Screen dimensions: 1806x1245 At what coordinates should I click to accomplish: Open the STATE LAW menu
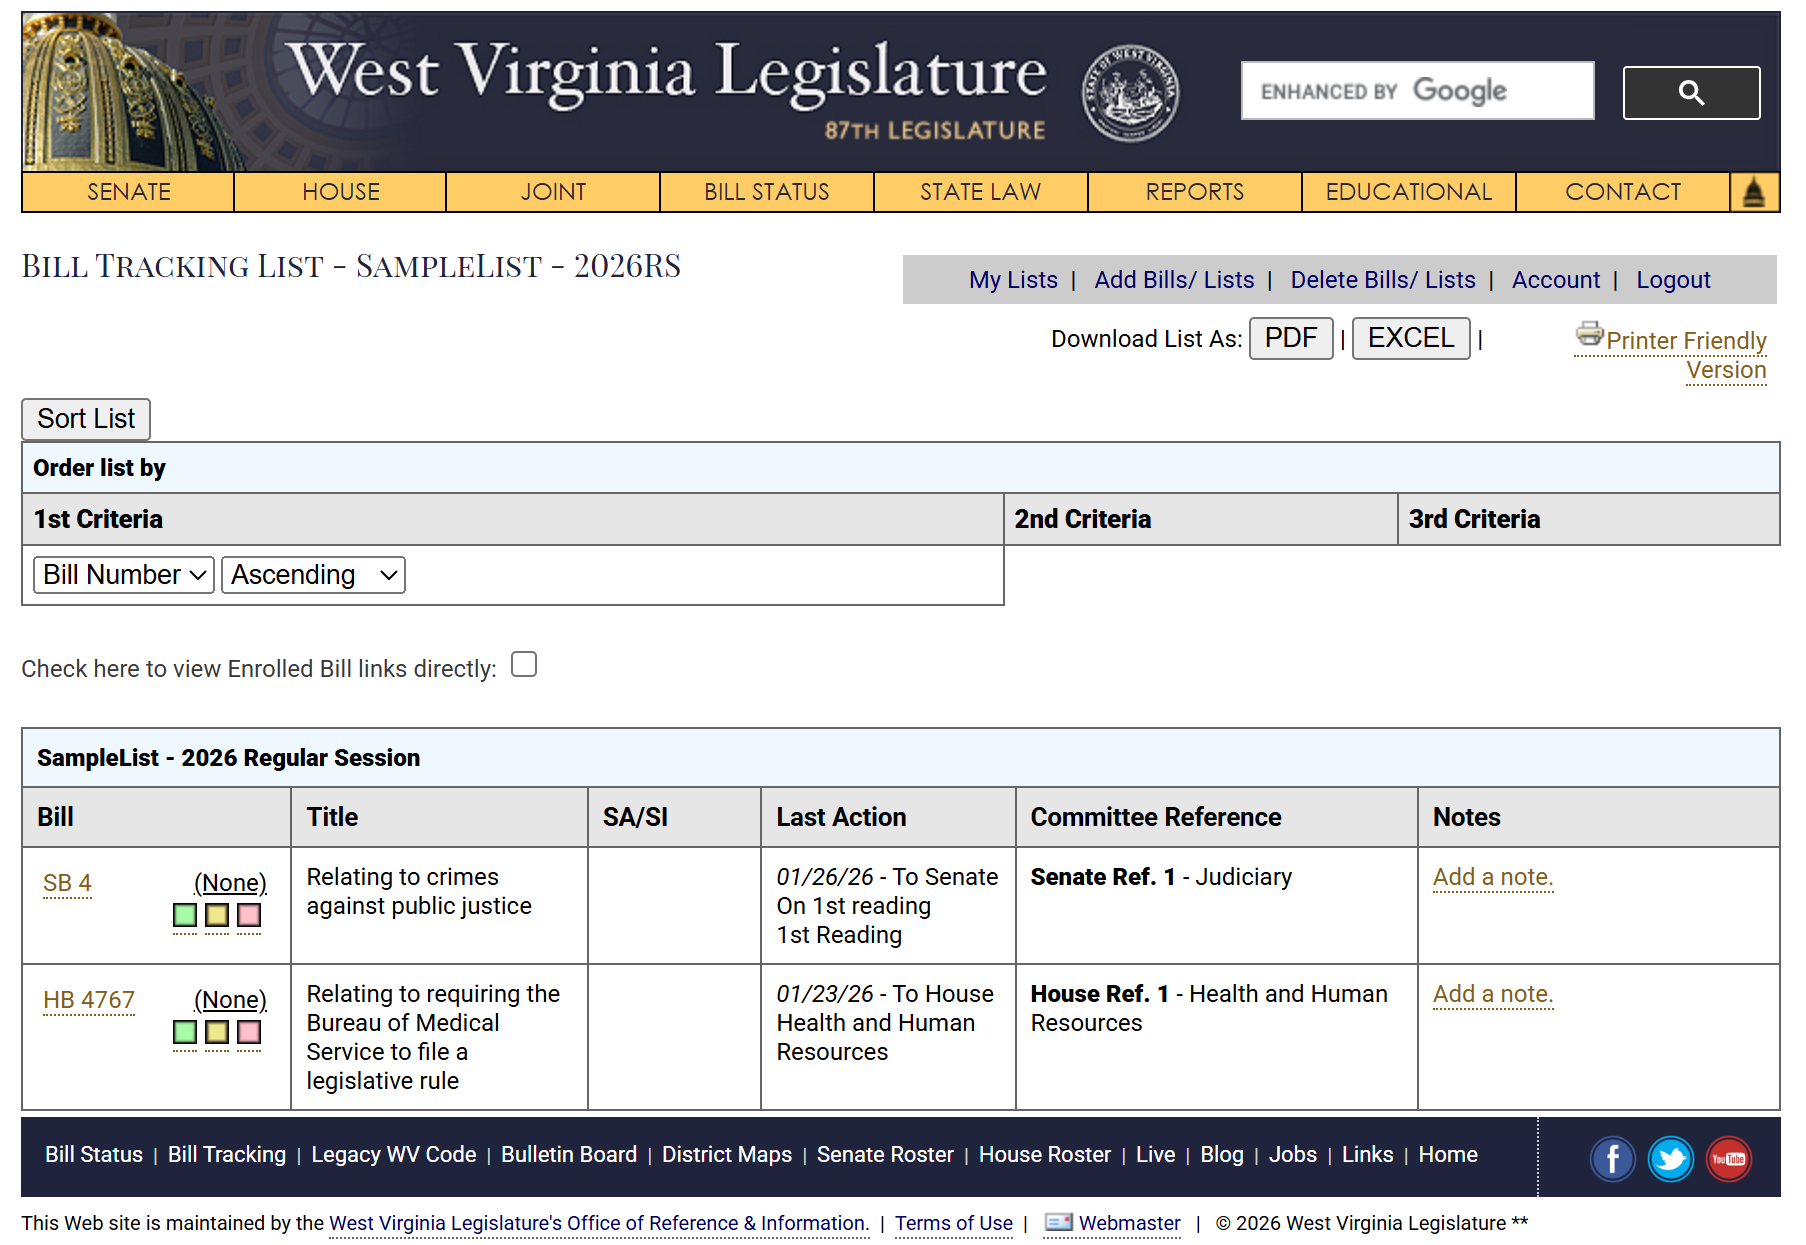(x=981, y=192)
